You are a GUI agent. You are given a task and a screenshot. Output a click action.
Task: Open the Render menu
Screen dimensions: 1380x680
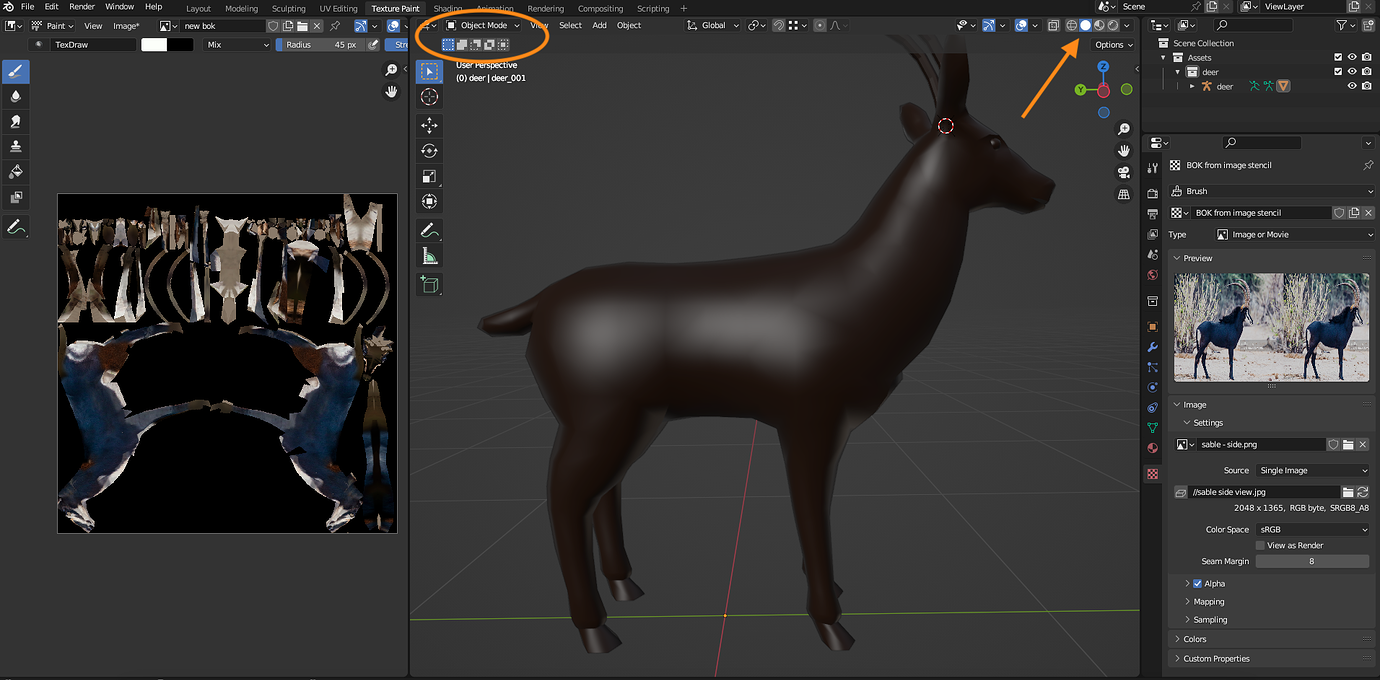82,7
